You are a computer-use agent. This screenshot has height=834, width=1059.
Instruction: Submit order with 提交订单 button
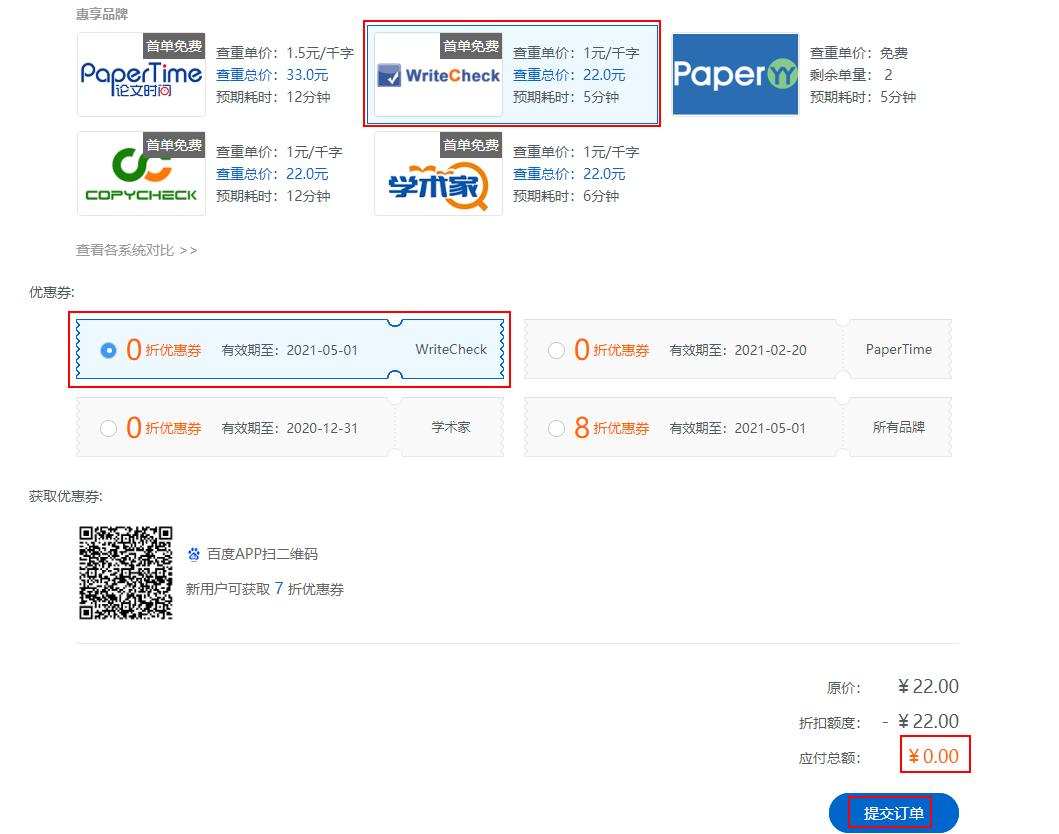[x=894, y=813]
